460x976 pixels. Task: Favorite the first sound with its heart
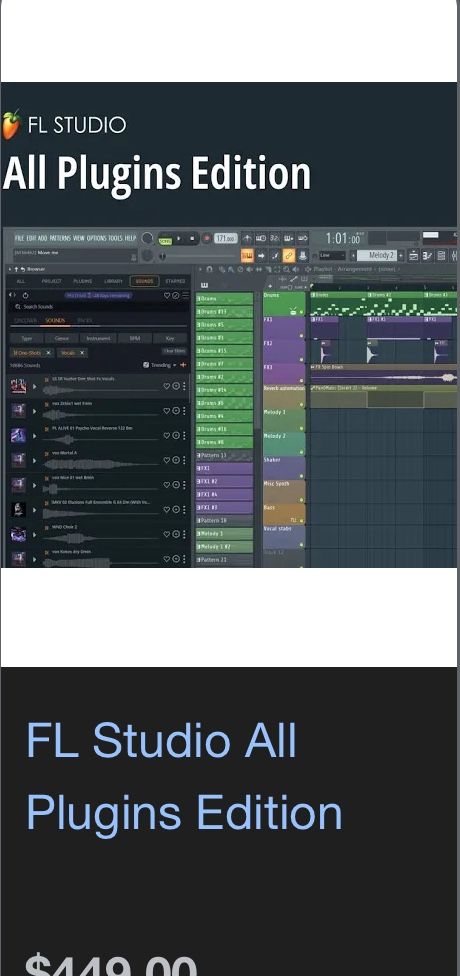(x=167, y=387)
